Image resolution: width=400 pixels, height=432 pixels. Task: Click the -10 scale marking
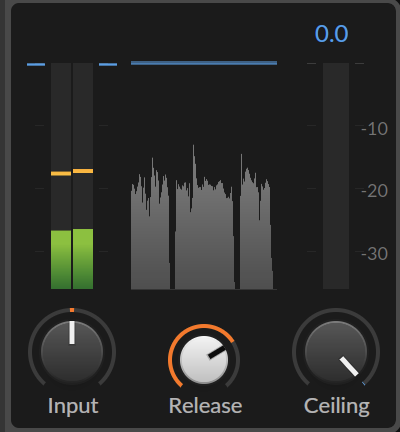(374, 129)
